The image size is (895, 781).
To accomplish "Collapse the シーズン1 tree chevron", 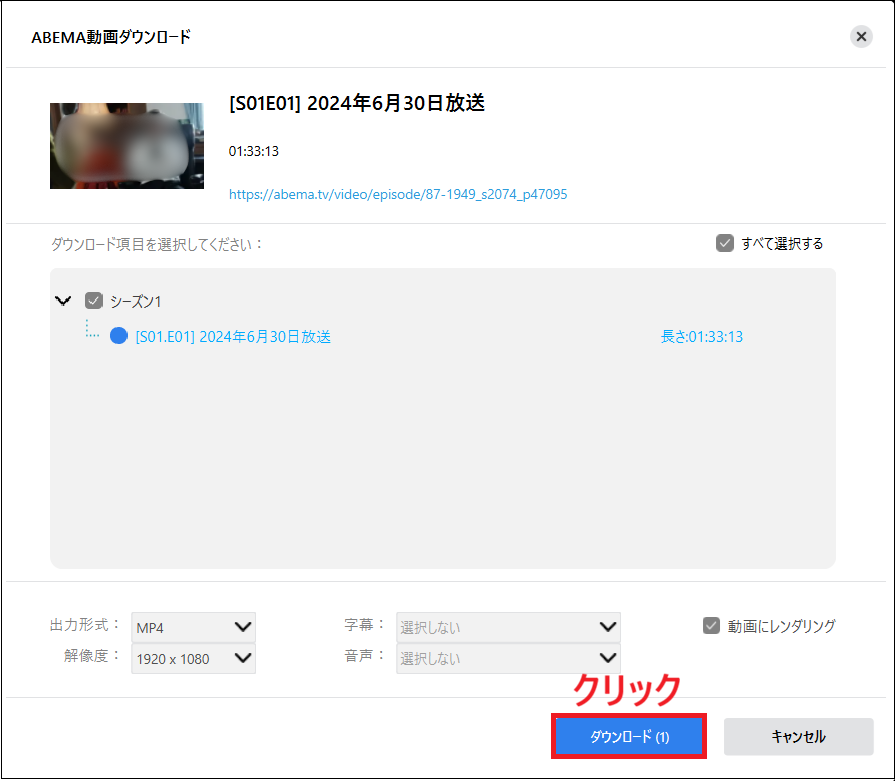I will (63, 301).
